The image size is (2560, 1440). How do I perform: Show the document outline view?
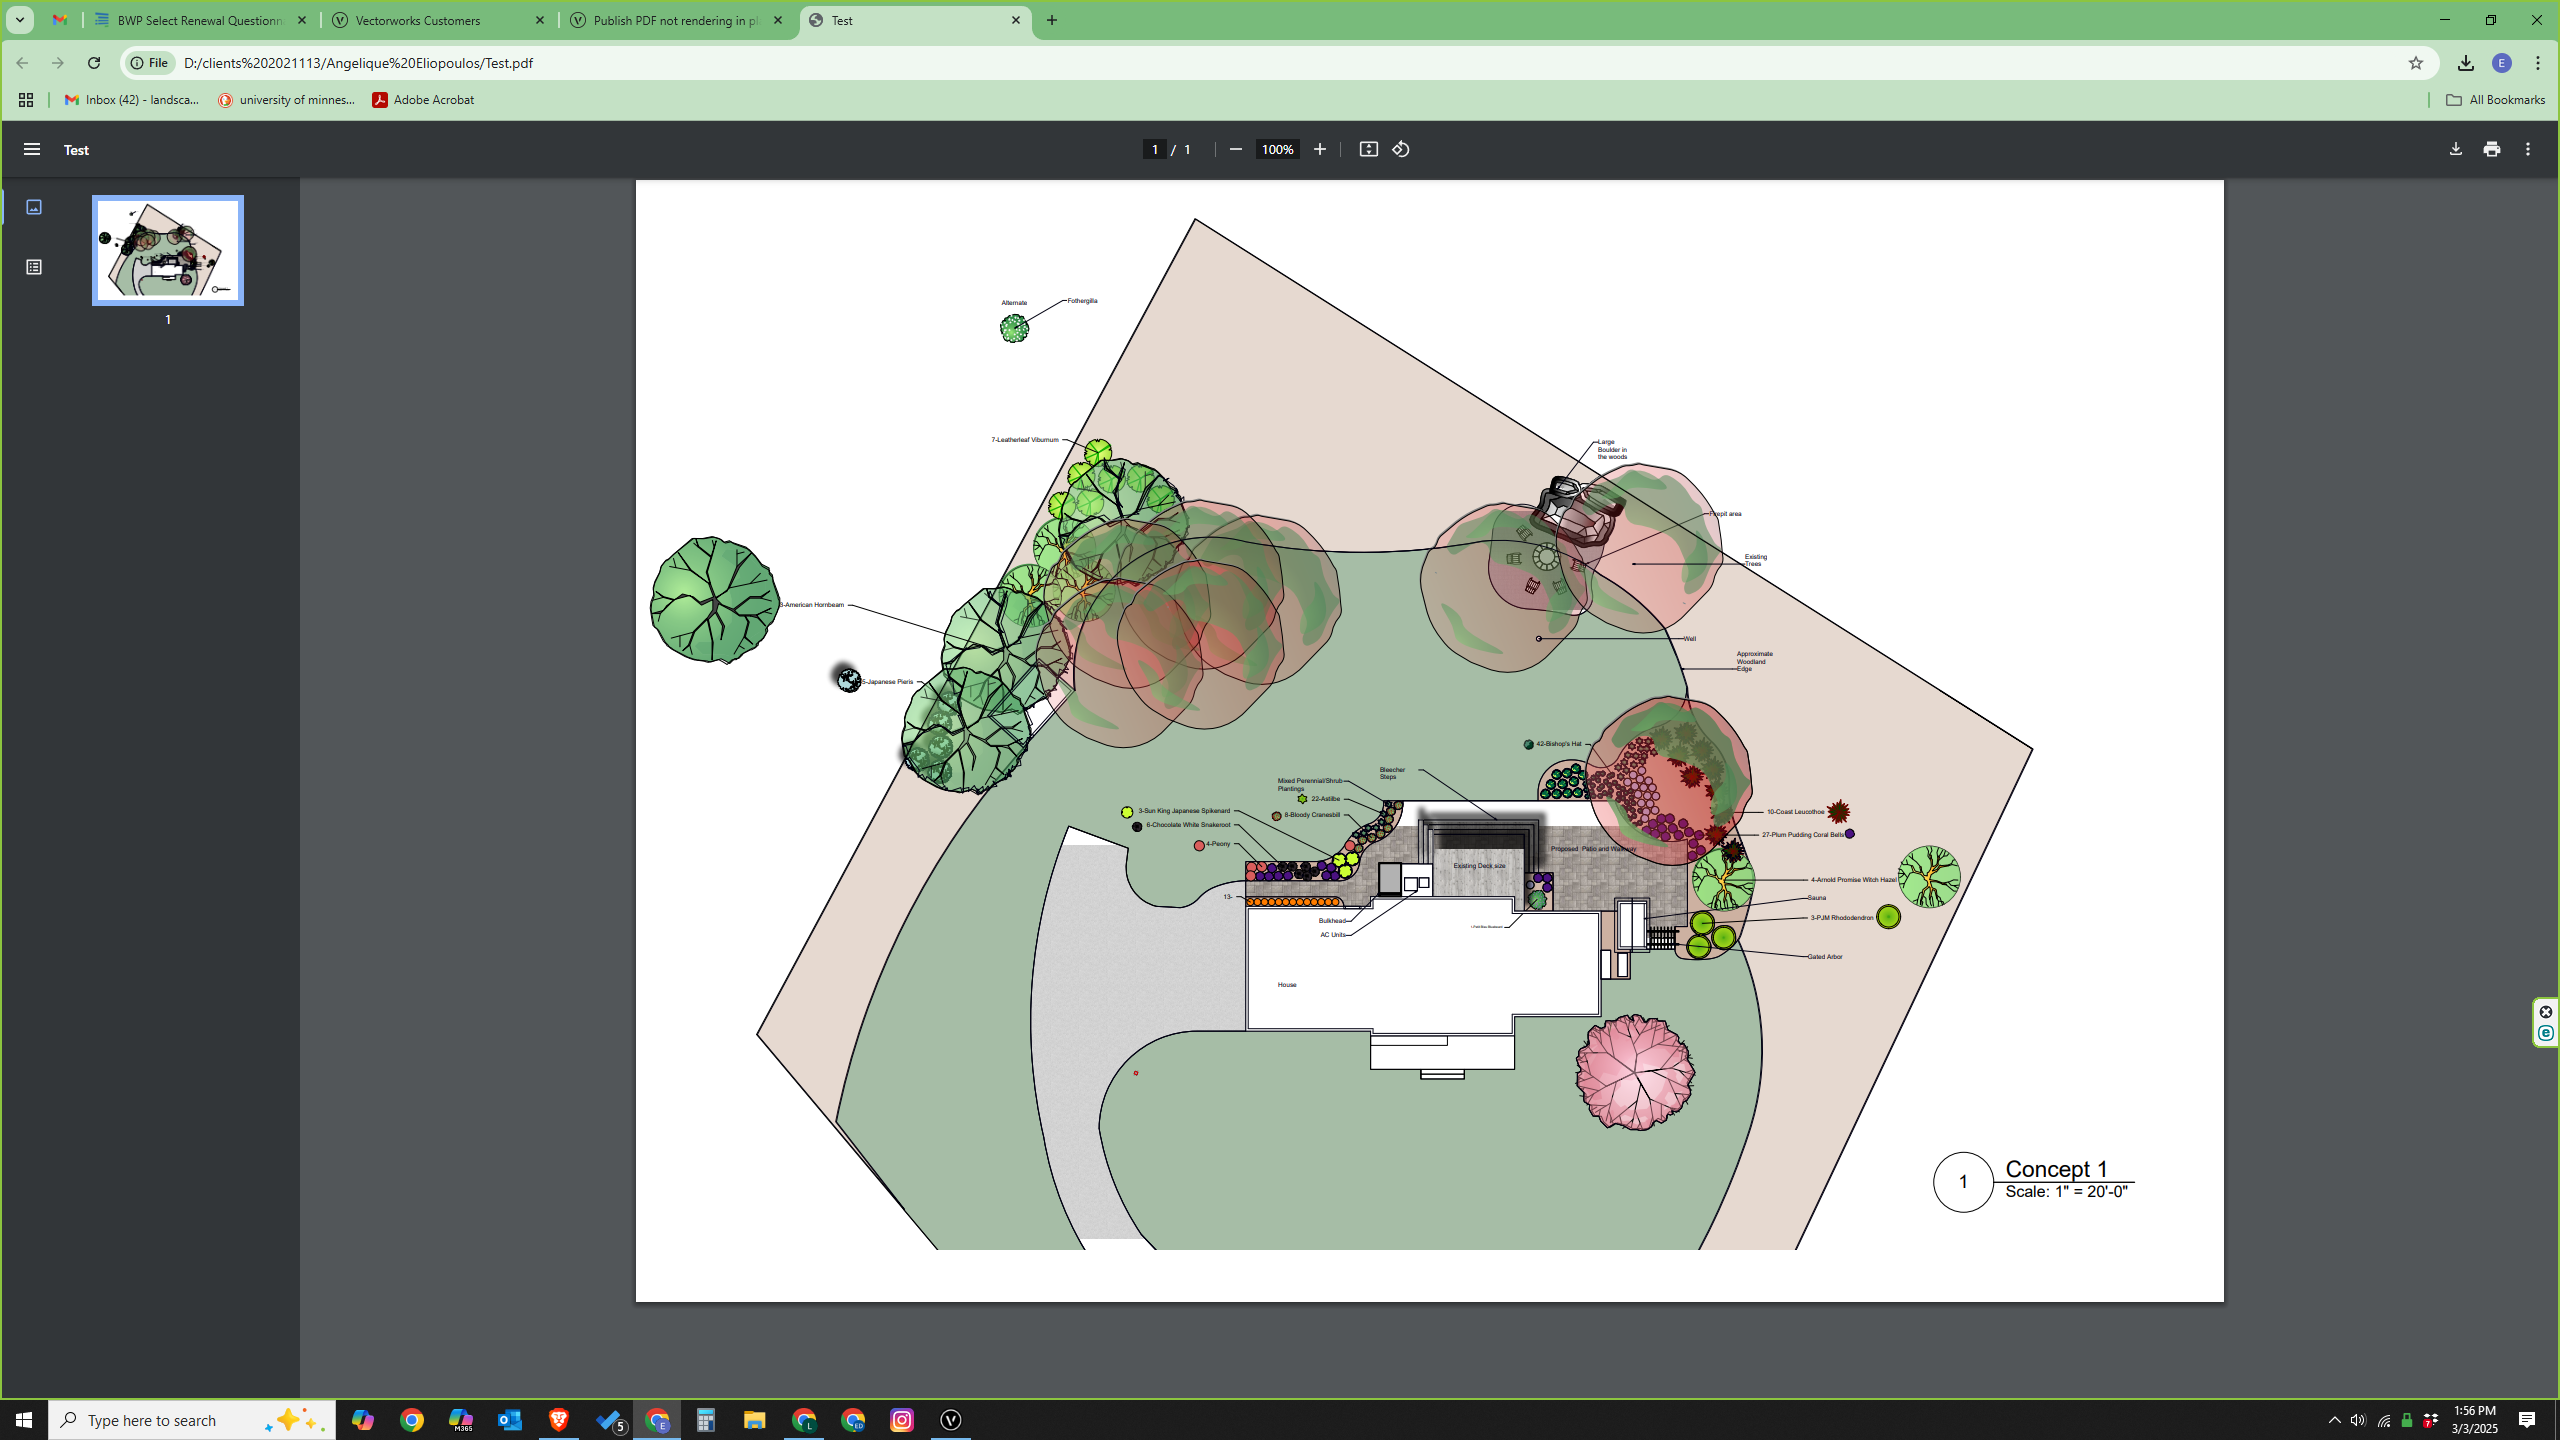coord(34,267)
